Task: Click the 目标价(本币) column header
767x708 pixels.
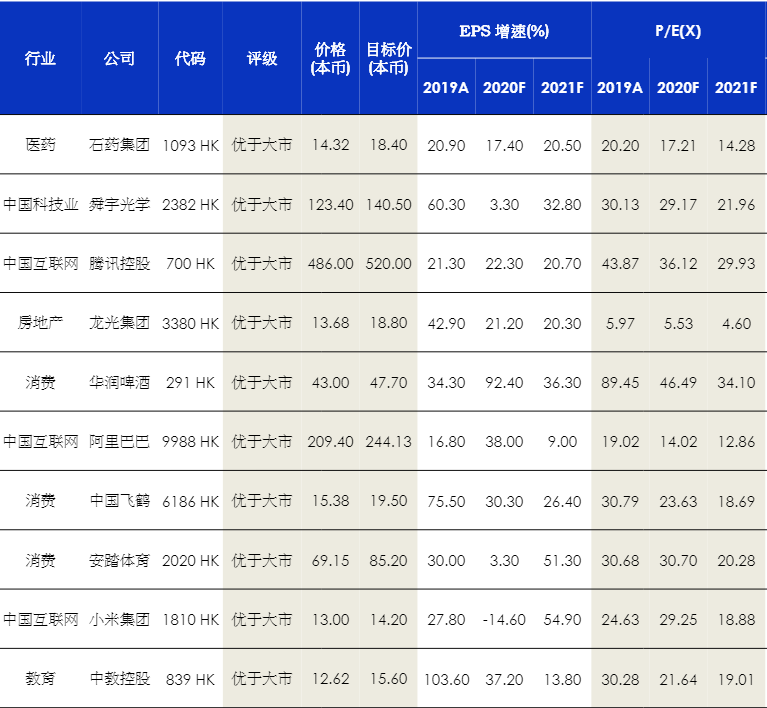Action: tap(388, 59)
